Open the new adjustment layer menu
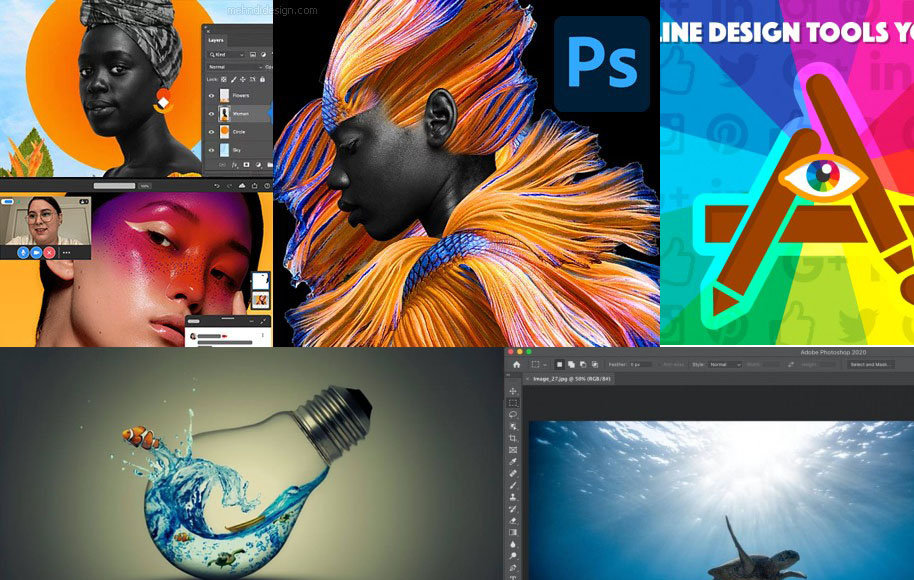The width and height of the screenshot is (914, 580). pyautogui.click(x=258, y=165)
